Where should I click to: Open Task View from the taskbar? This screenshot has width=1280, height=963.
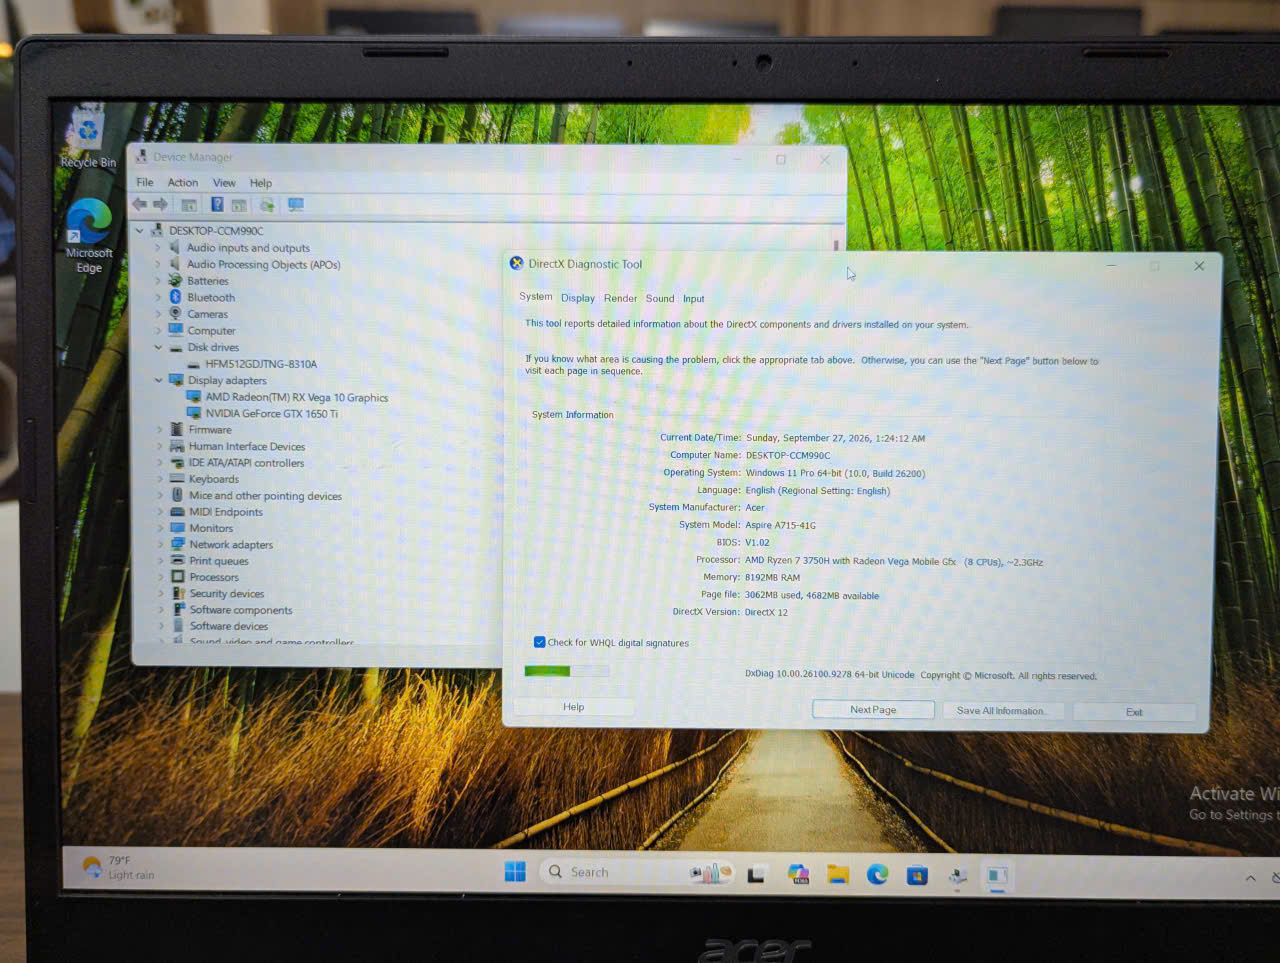pyautogui.click(x=756, y=874)
